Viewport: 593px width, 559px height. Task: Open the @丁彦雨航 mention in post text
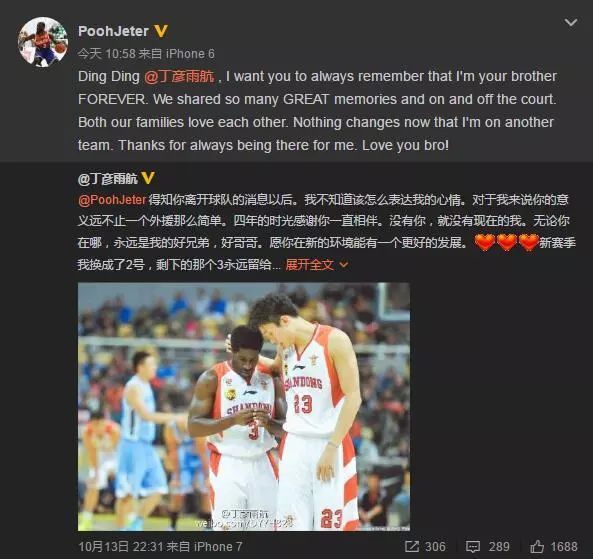click(x=179, y=76)
